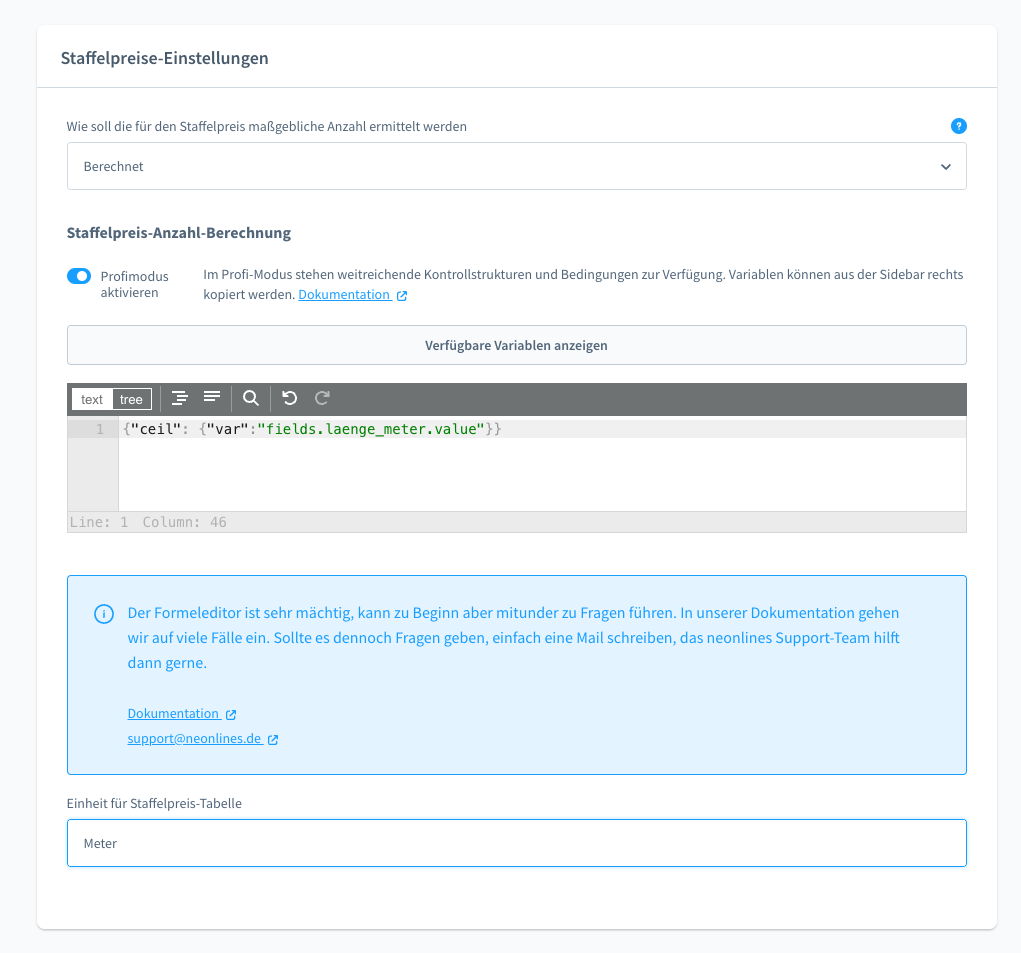Compact the JSON data icon
This screenshot has width=1021, height=953.
click(212, 398)
